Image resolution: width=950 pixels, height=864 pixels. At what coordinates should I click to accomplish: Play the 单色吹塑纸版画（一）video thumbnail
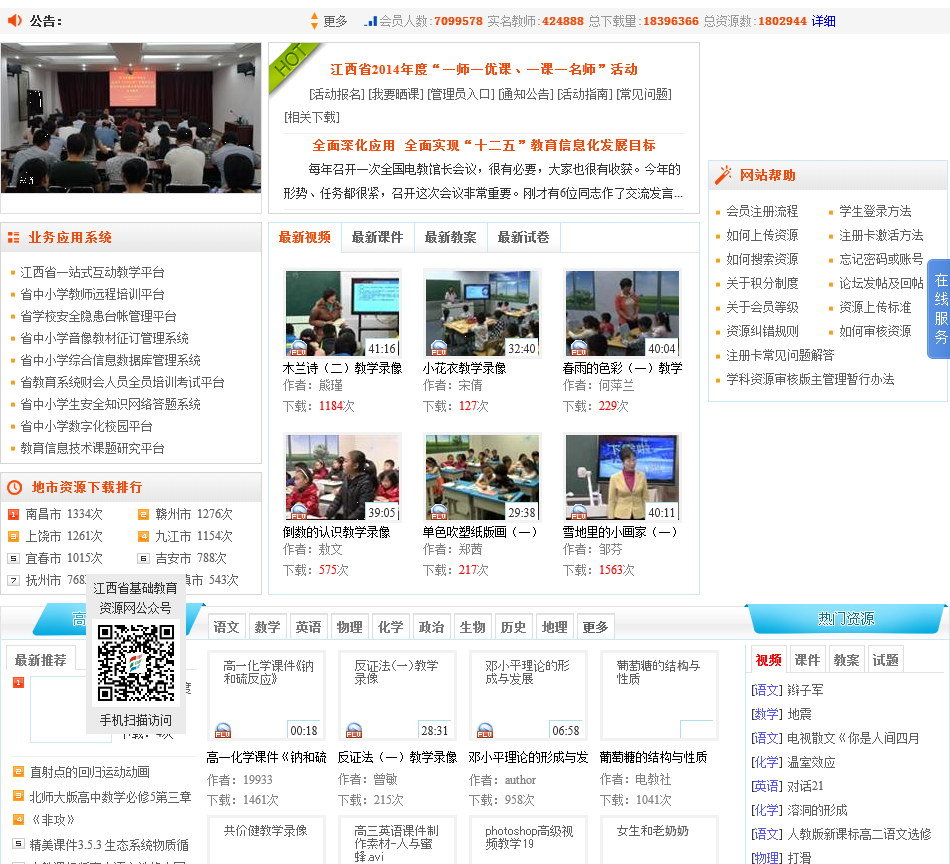[x=482, y=477]
